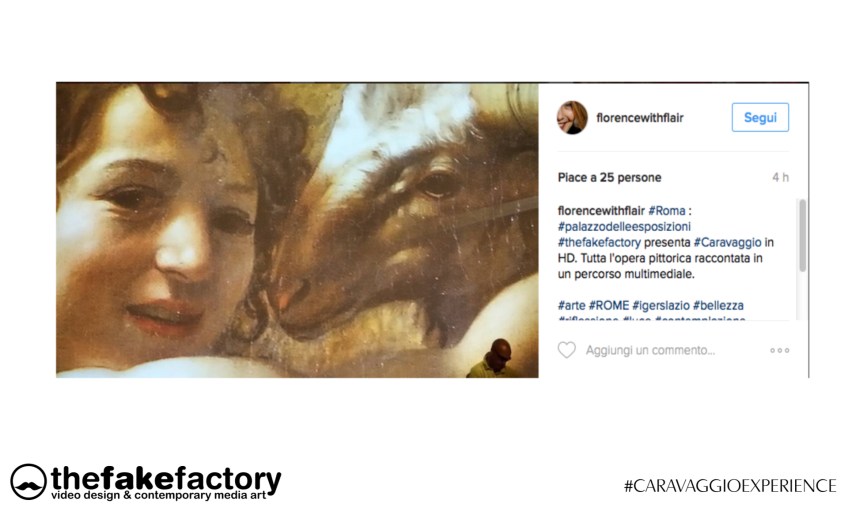Screen dimensions: 848x507
Task: Open the #thefakefactory hashtag
Action: coord(599,242)
